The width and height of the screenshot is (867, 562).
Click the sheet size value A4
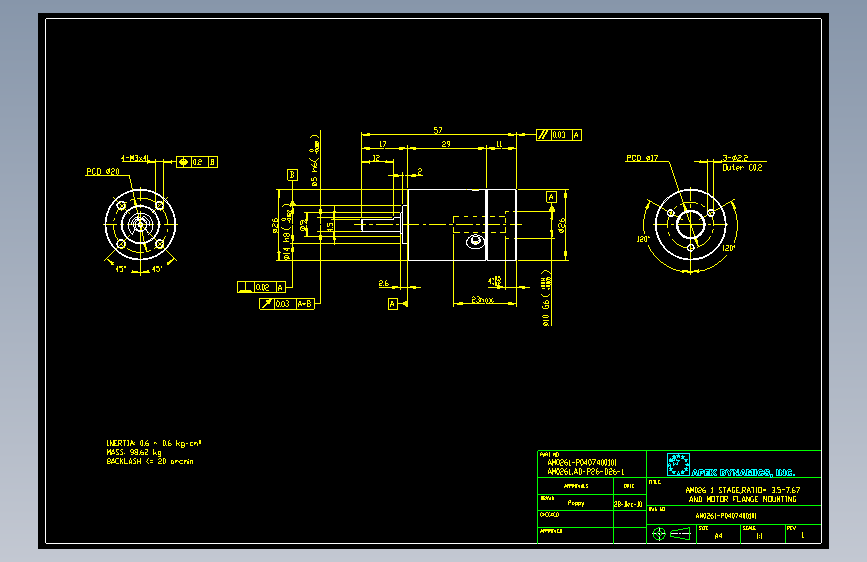tap(718, 536)
